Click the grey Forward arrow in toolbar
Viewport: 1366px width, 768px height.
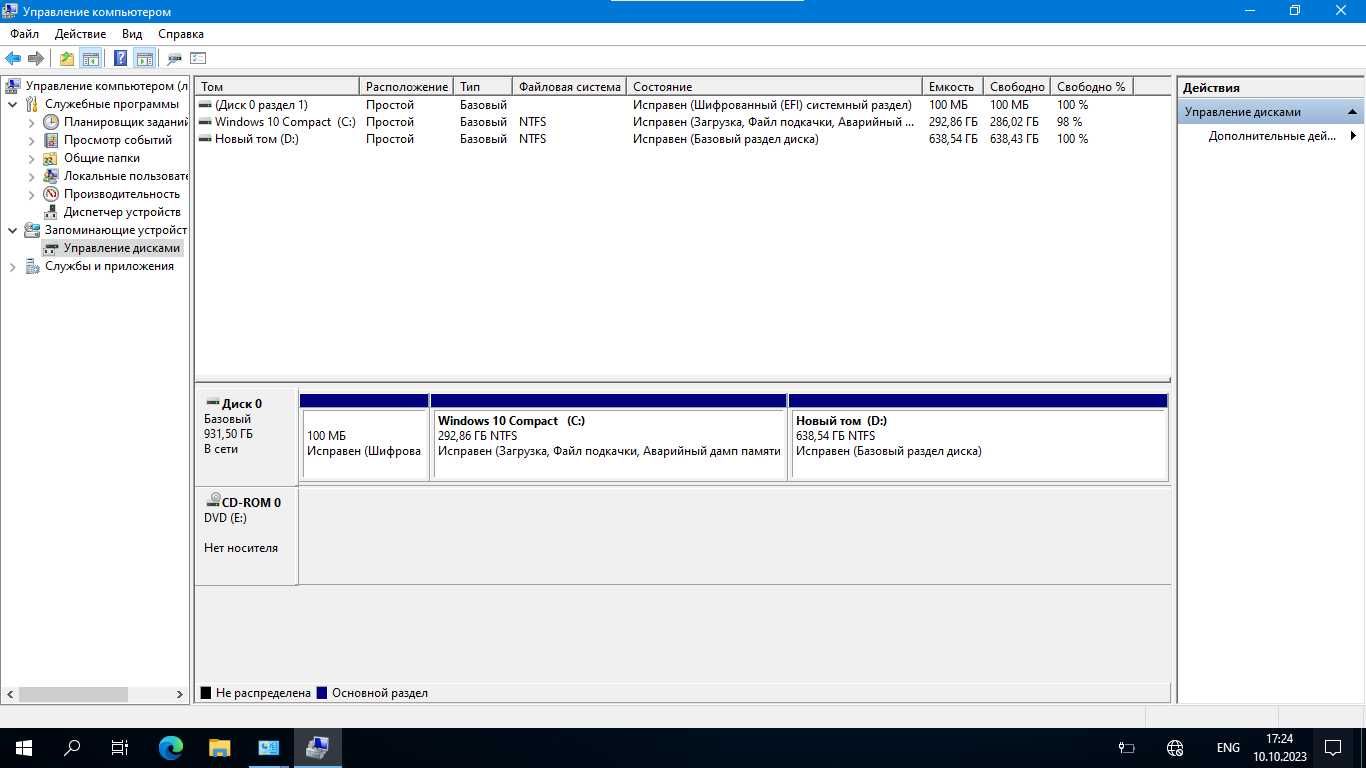36,59
